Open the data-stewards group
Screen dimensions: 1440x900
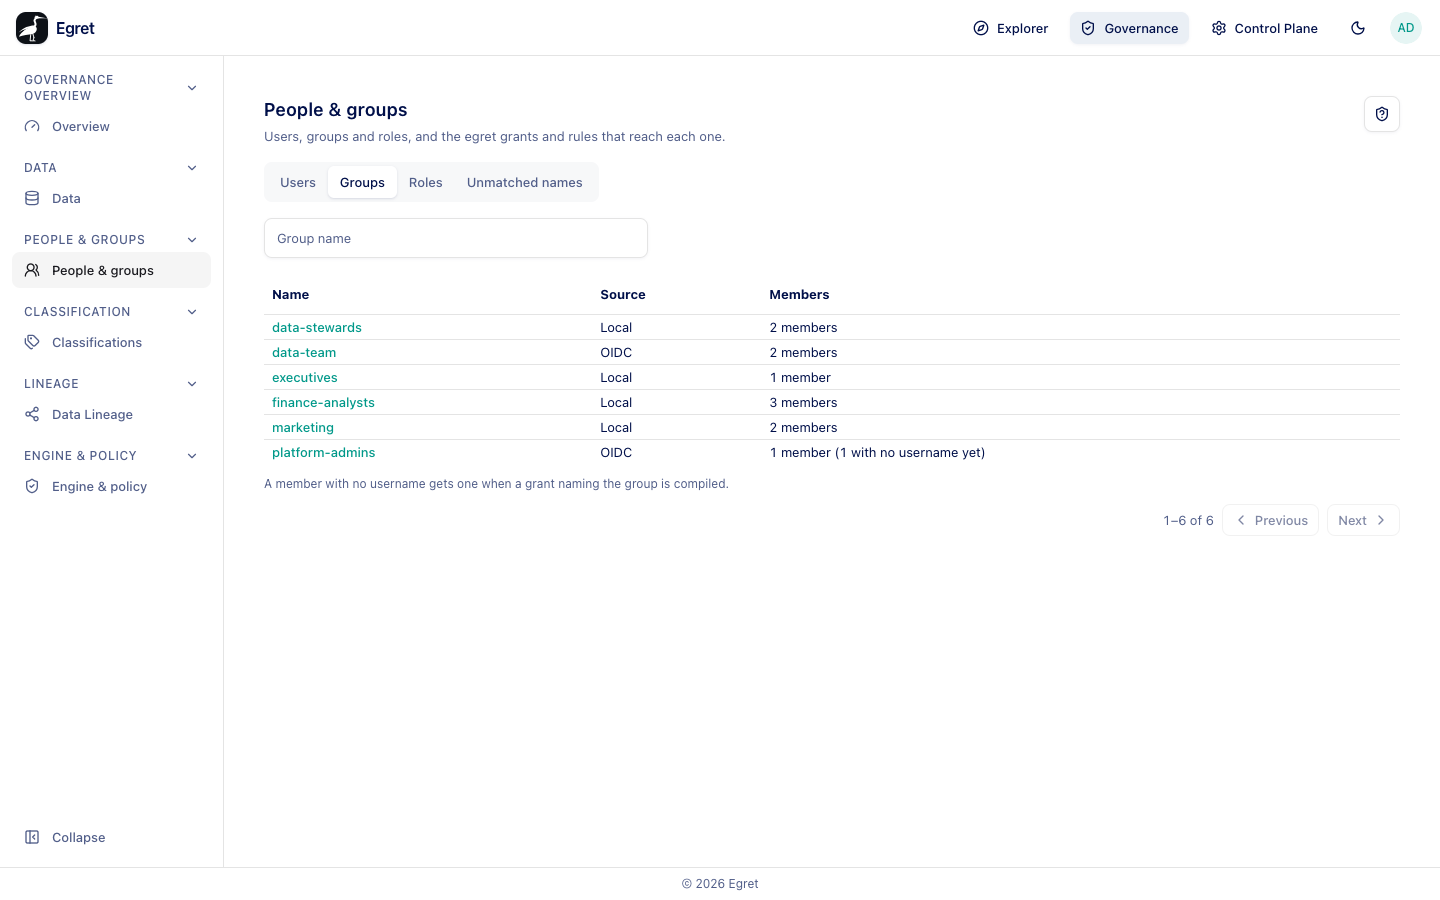(317, 327)
